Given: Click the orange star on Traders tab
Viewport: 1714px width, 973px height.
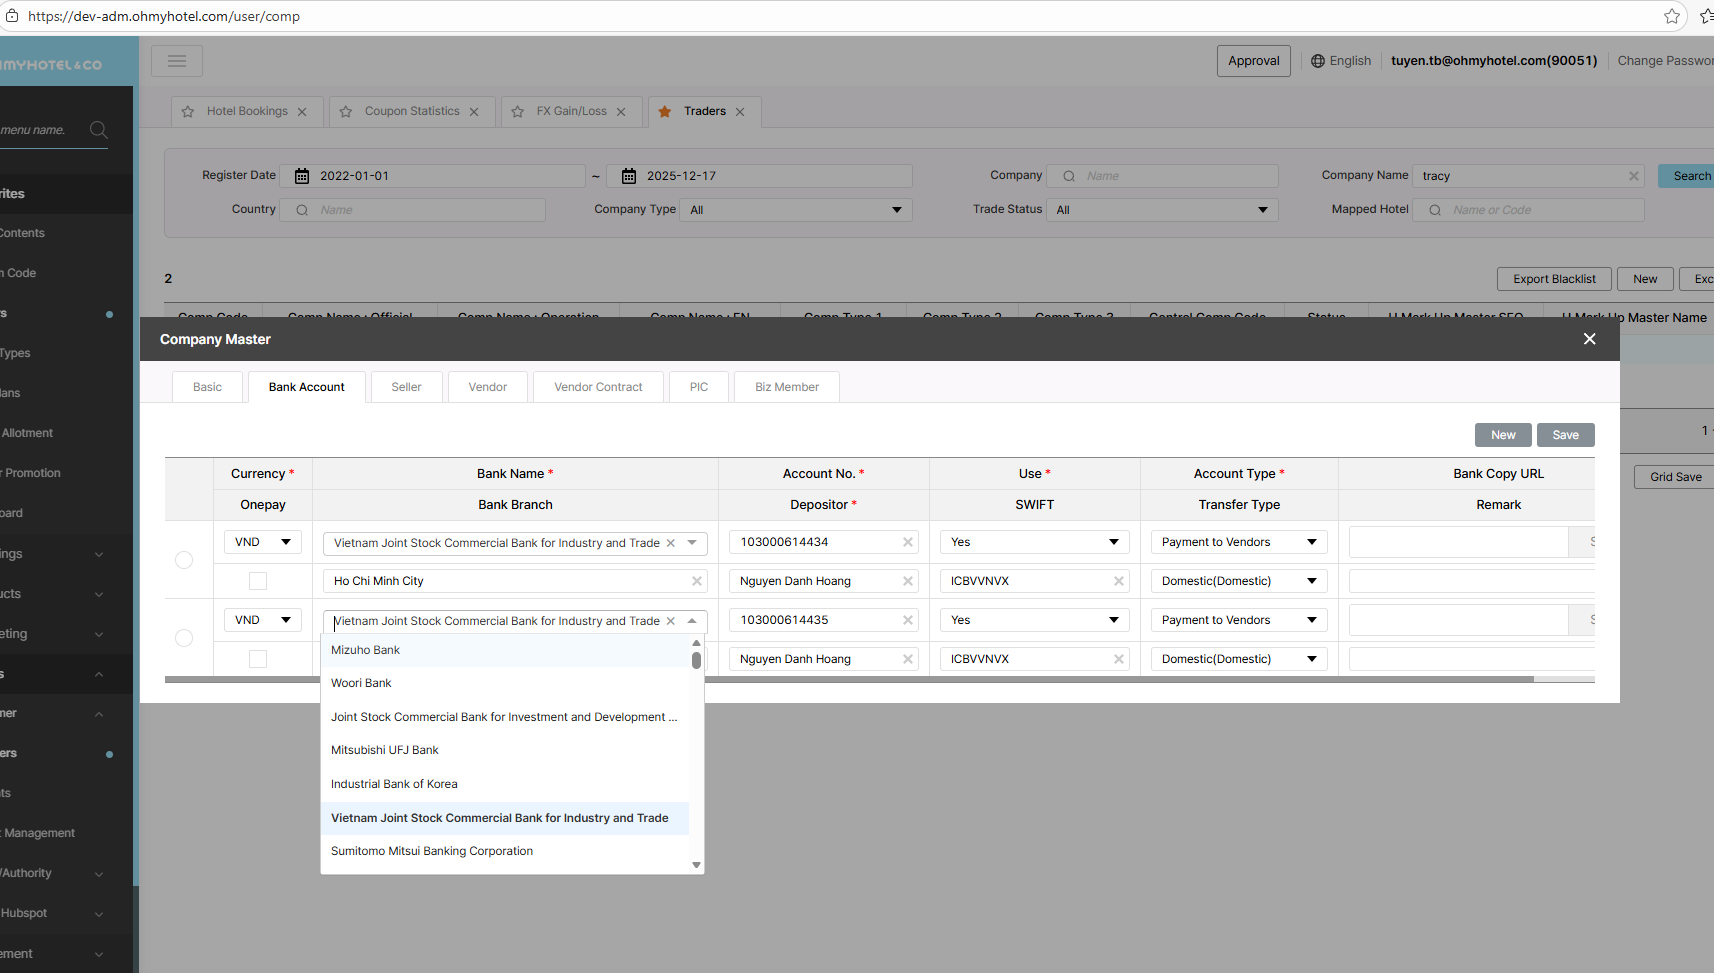Looking at the screenshot, I should point(665,112).
